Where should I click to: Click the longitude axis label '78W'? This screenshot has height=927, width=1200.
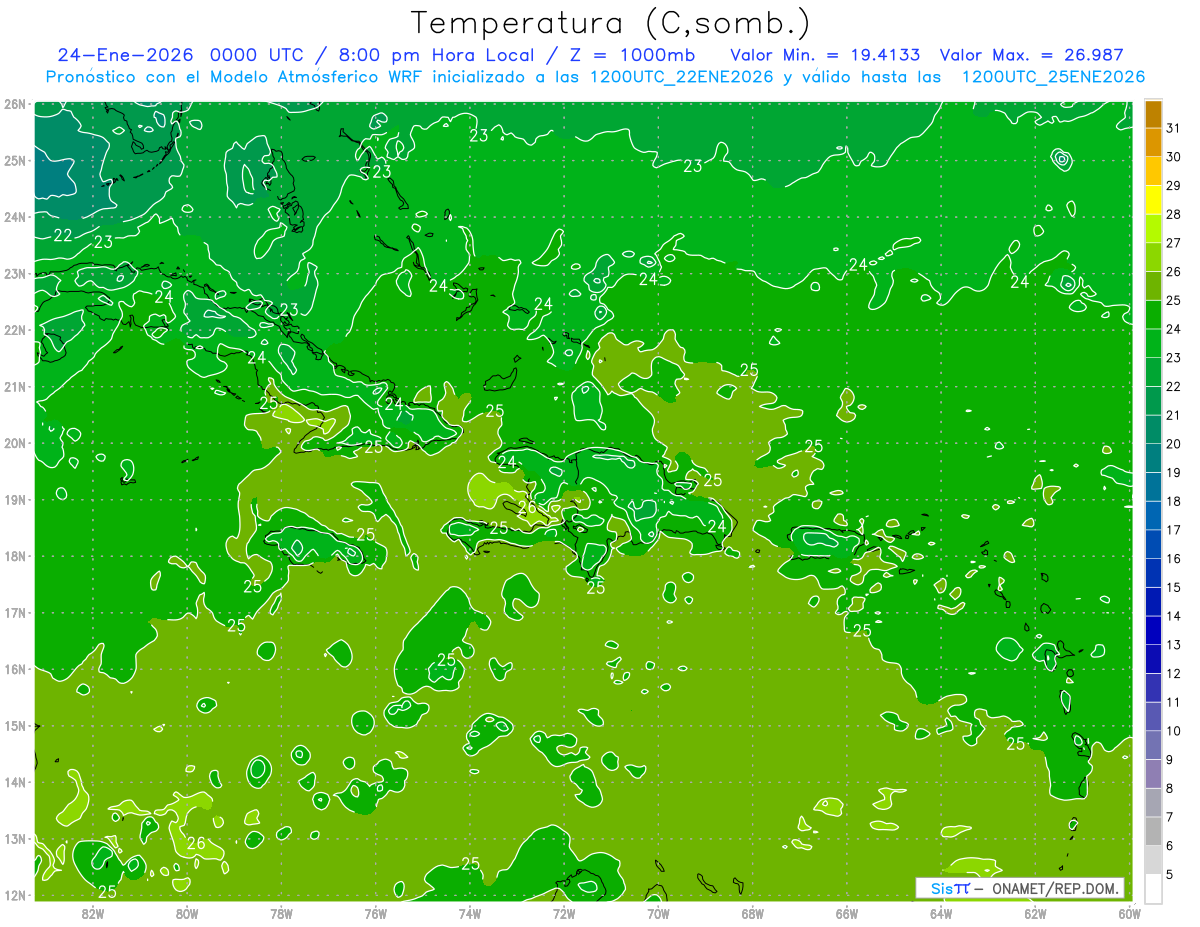281,913
